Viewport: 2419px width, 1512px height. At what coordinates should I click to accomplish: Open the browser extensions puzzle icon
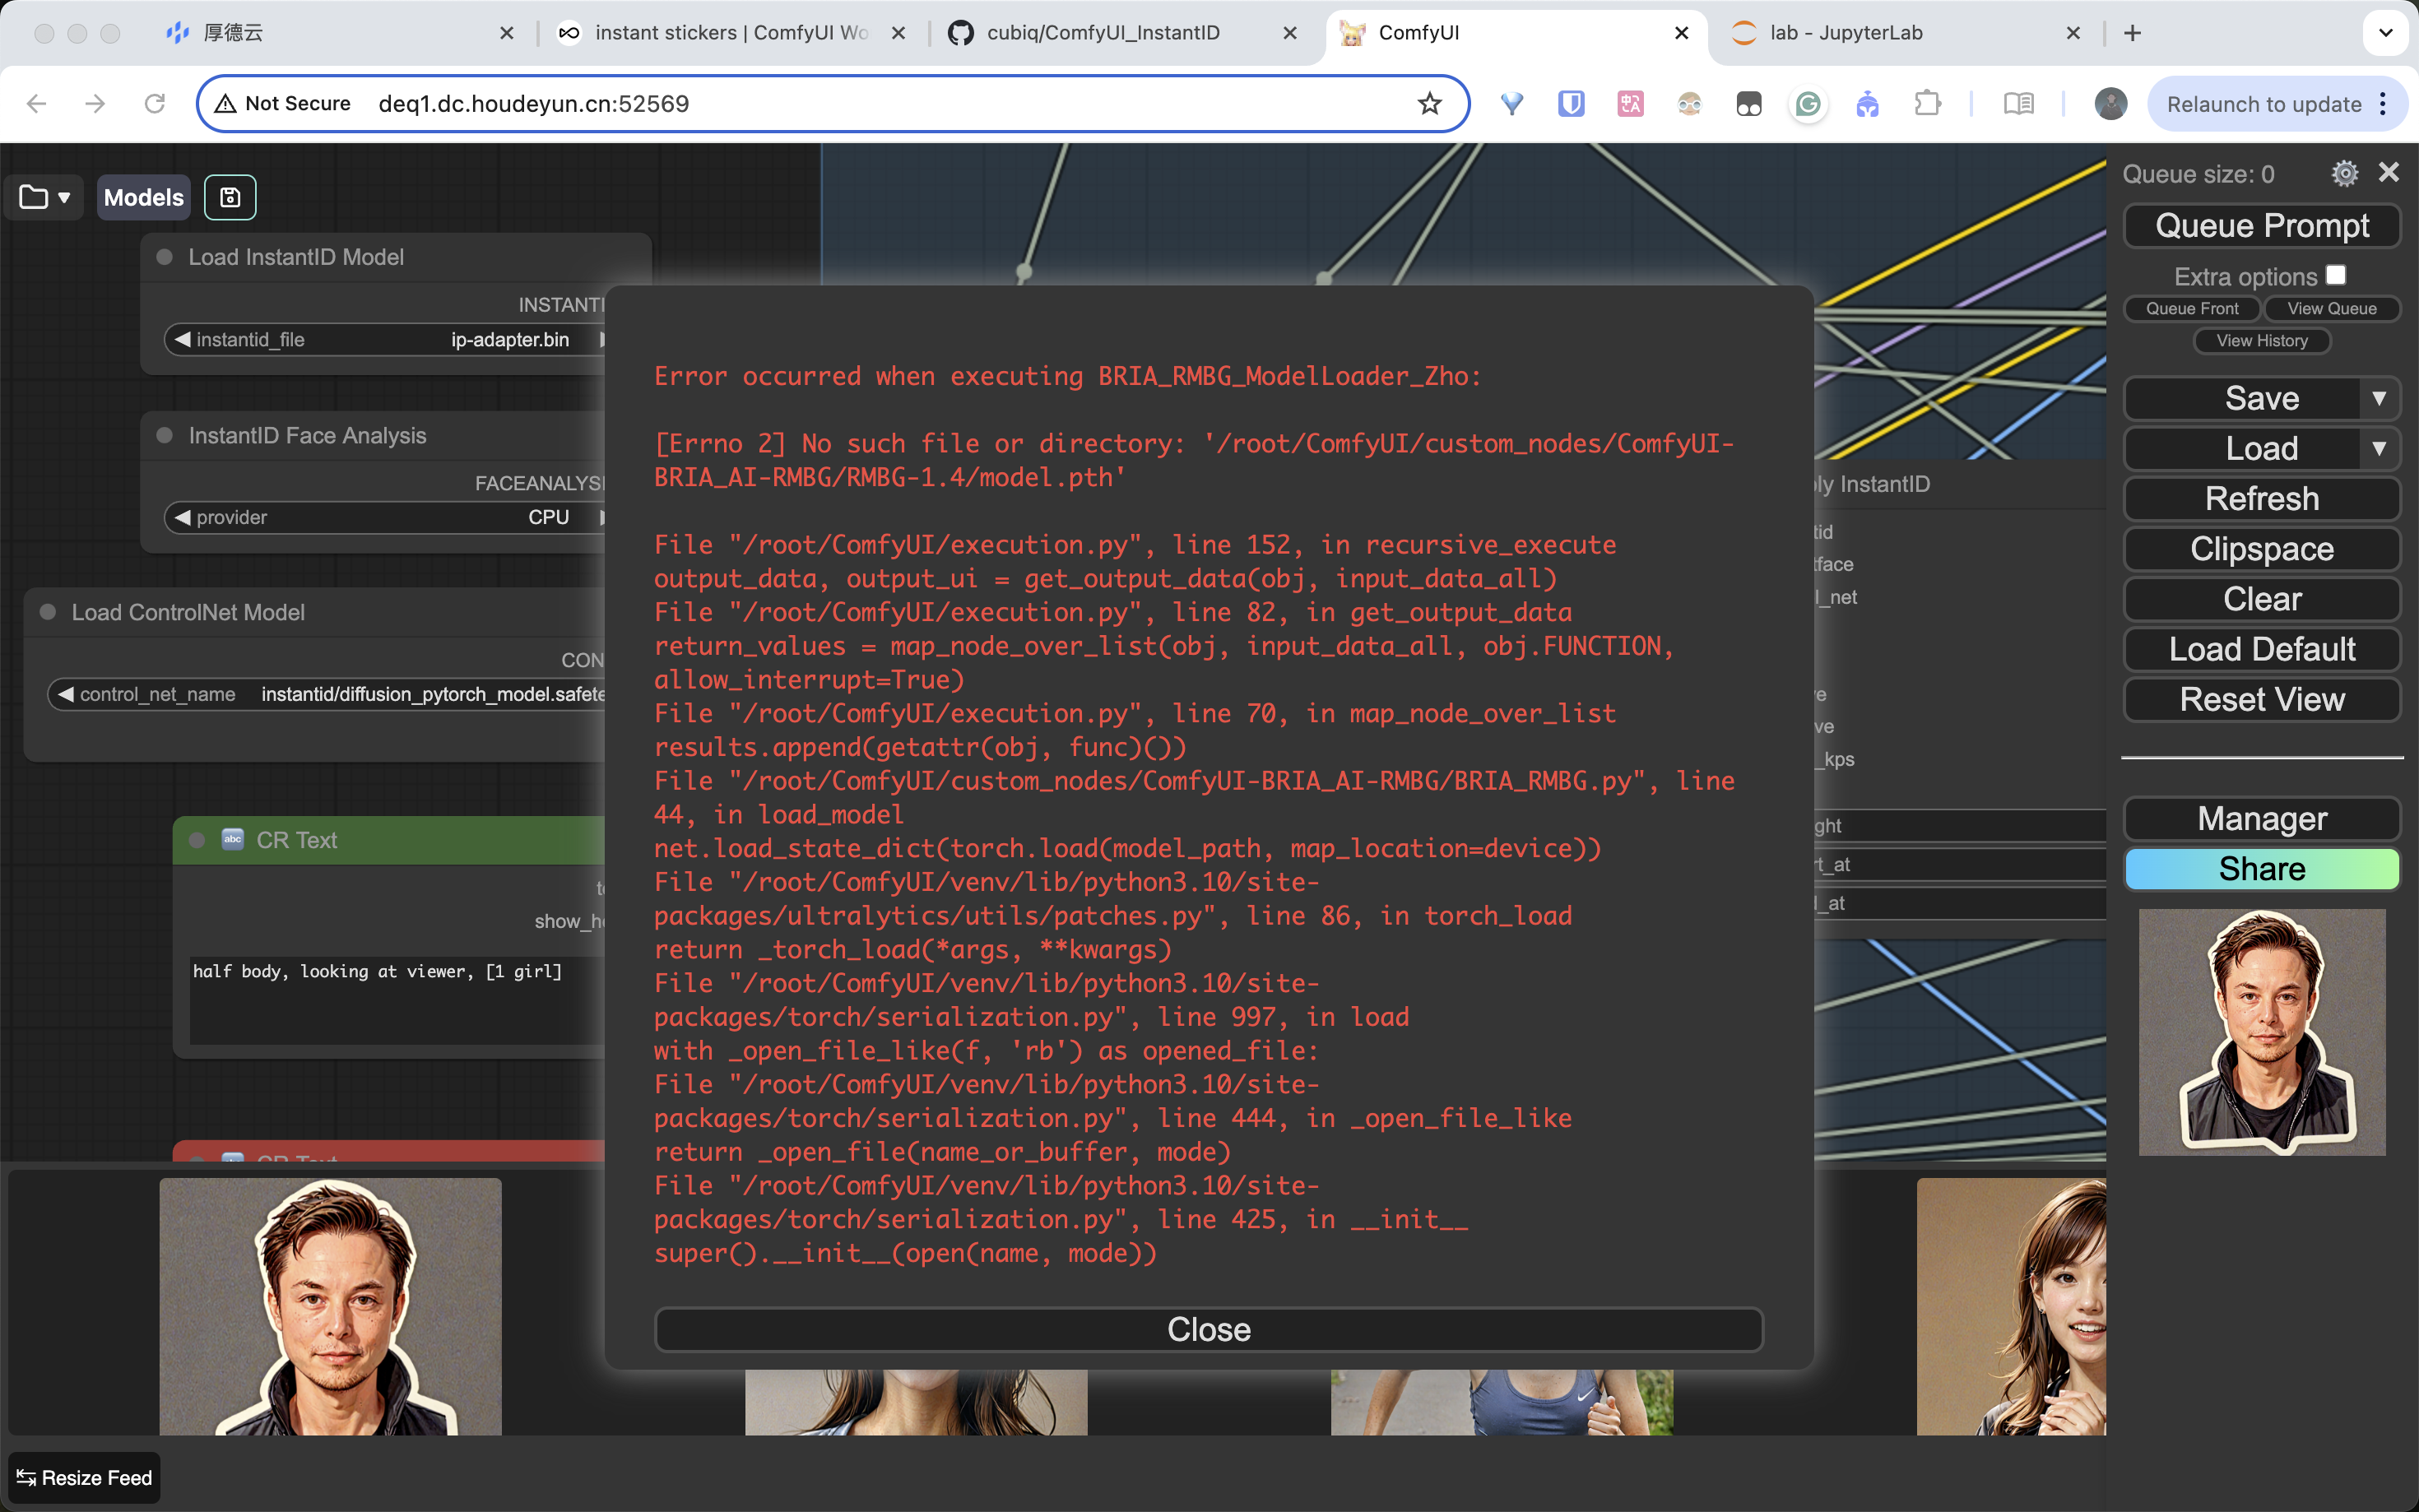tap(1927, 104)
